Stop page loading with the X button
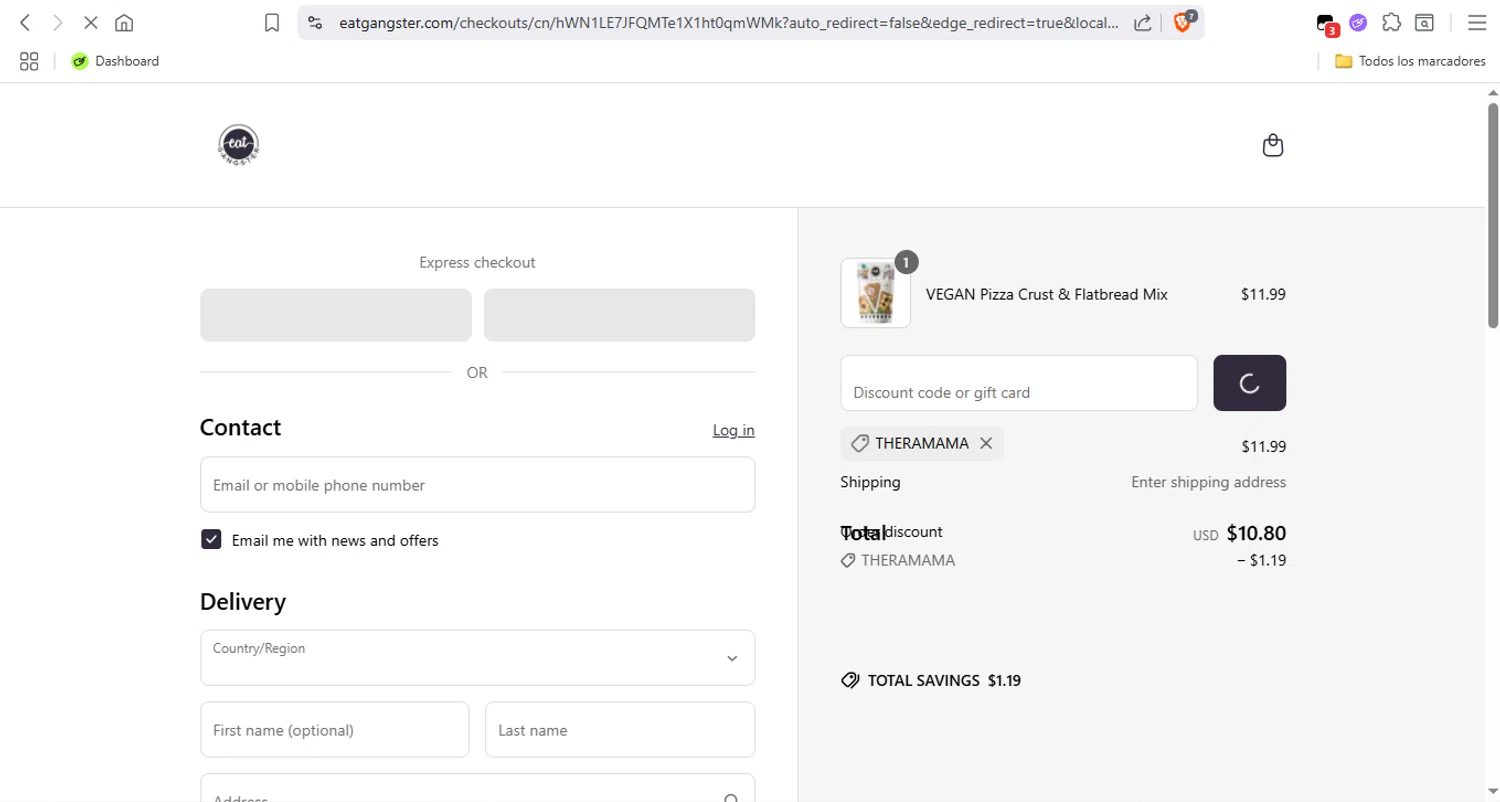This screenshot has width=1500, height=802. 90,23
